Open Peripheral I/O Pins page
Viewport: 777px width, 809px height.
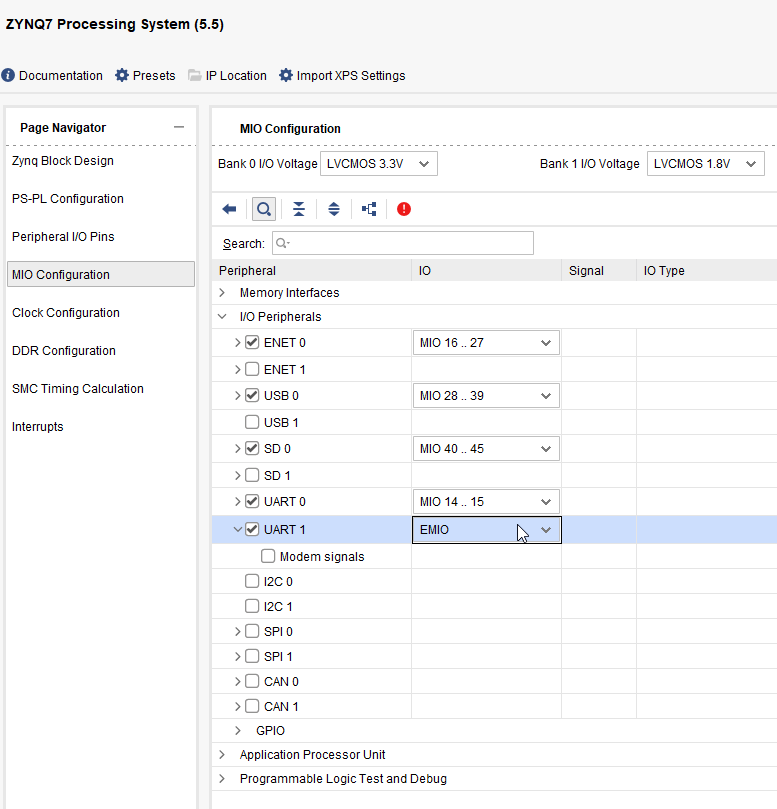pos(63,237)
